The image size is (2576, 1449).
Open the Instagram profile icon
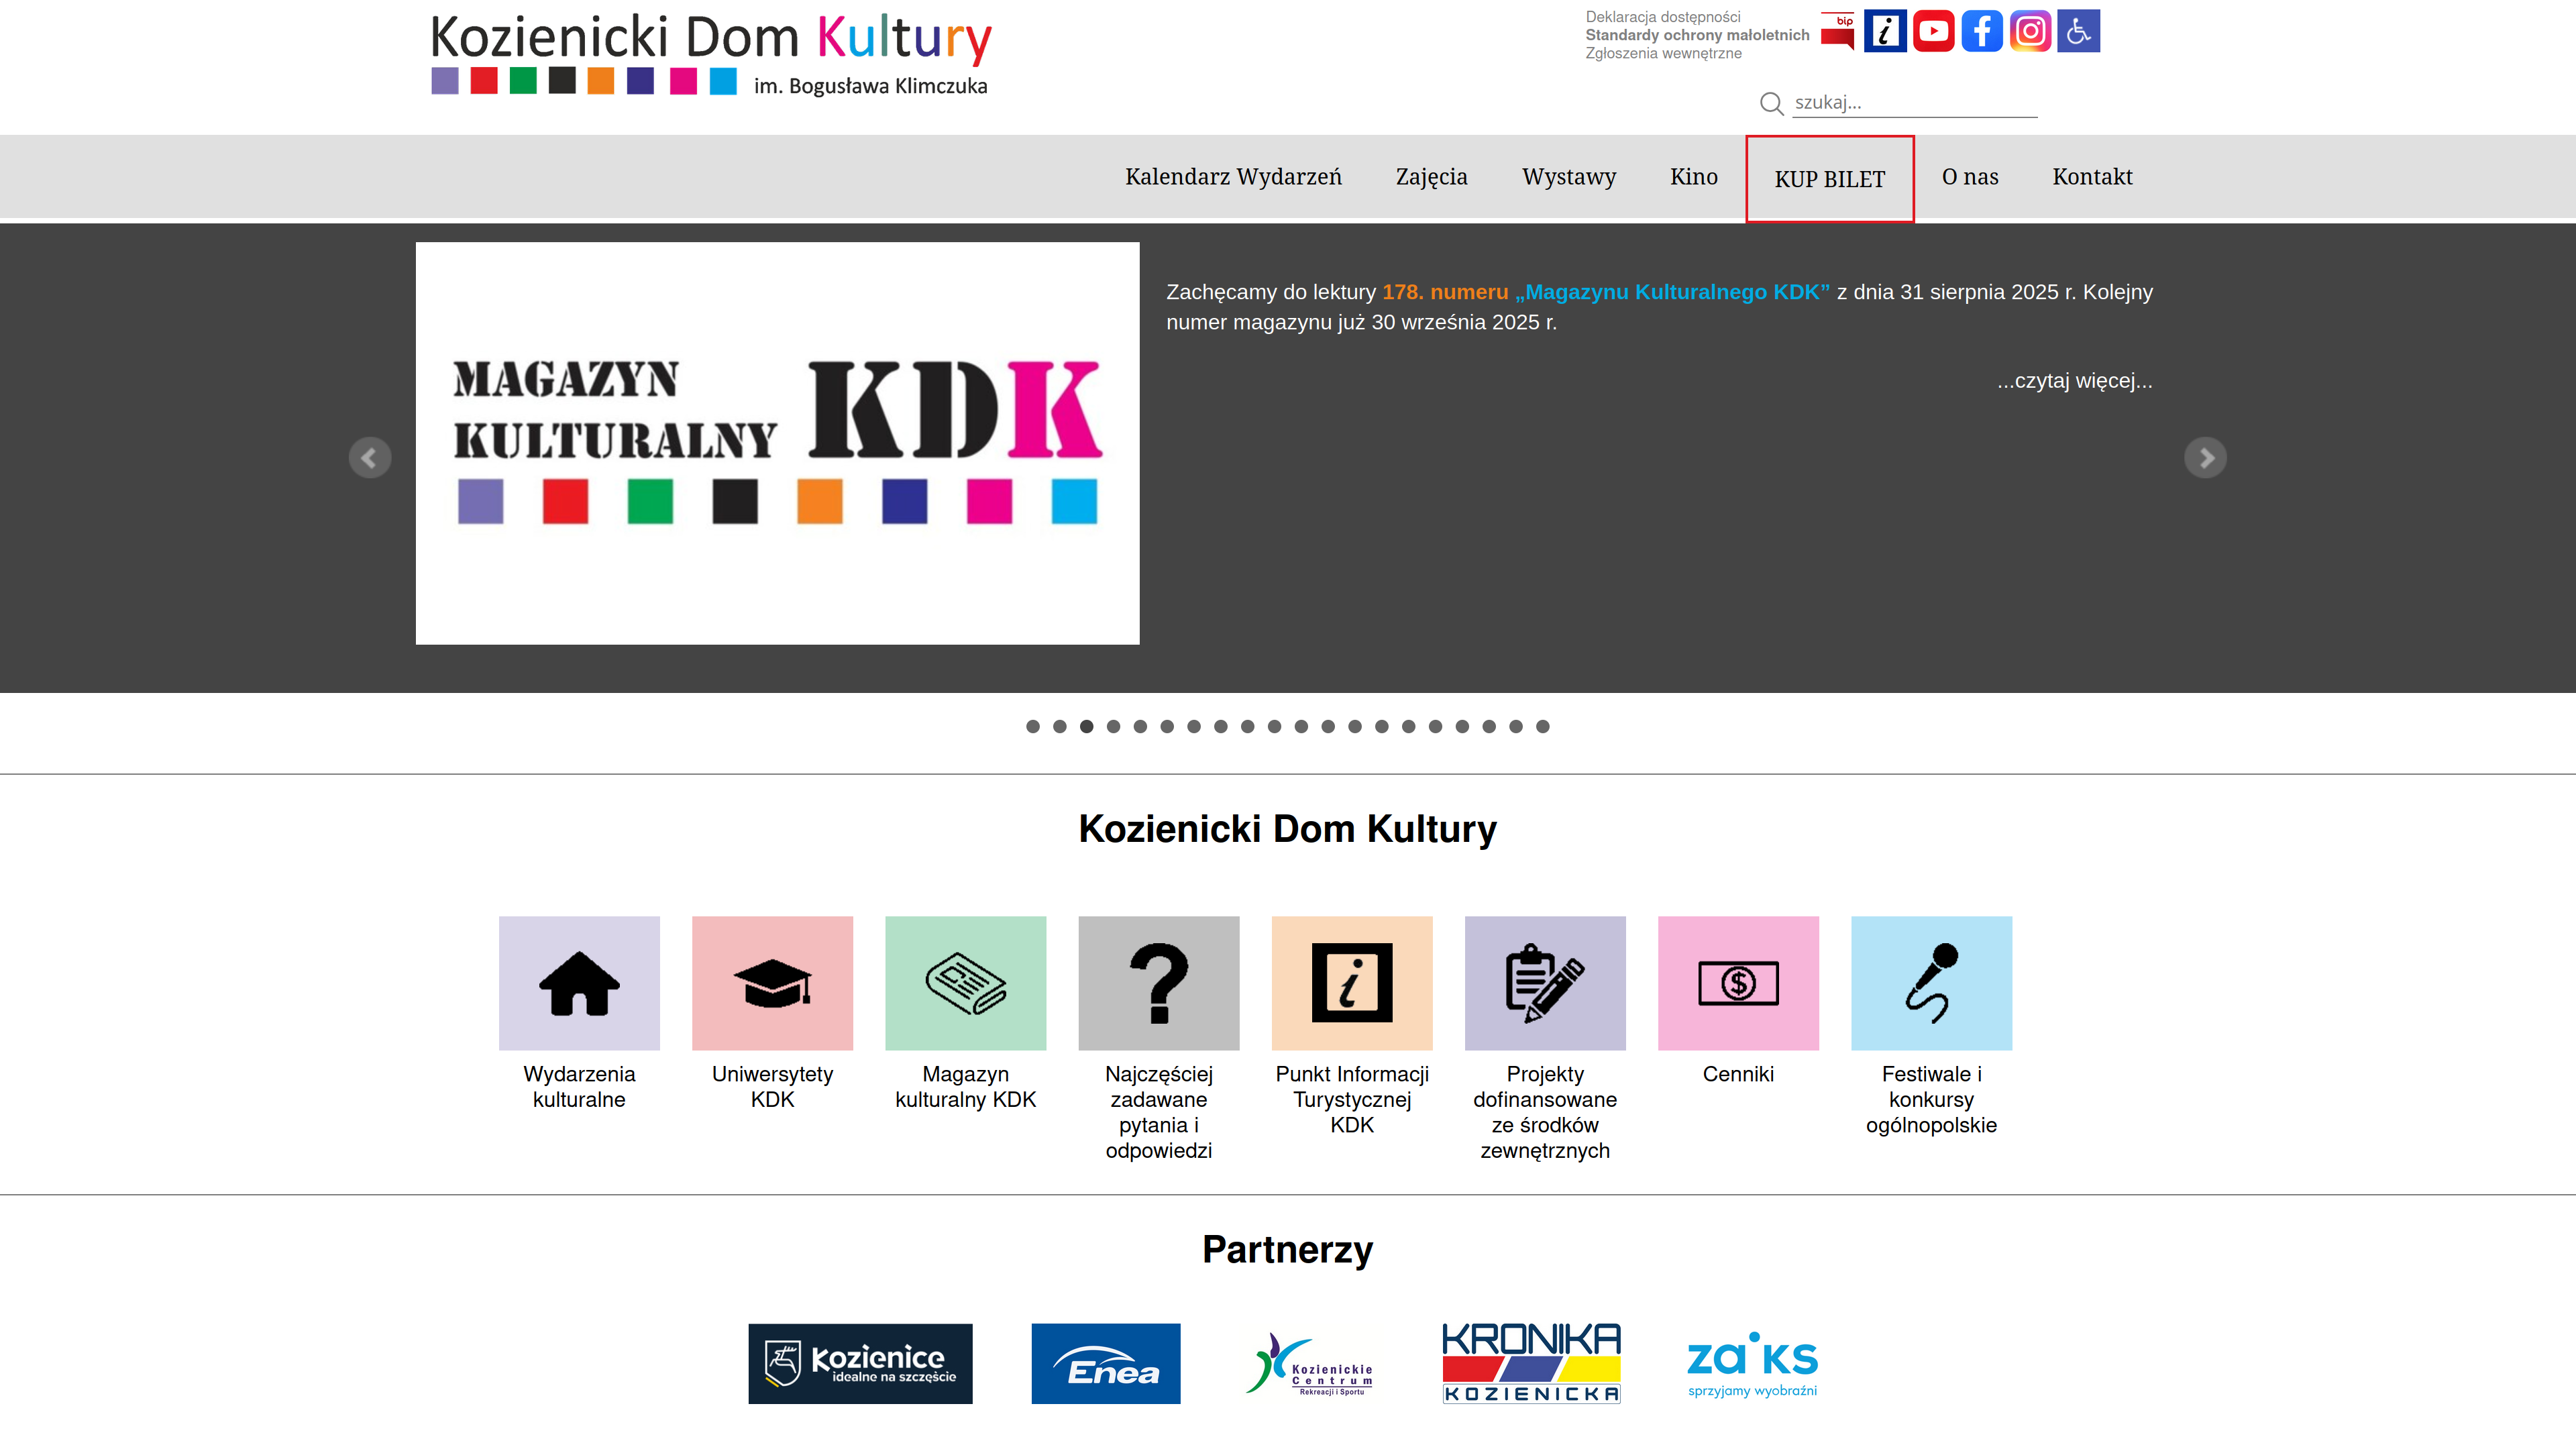[x=2030, y=31]
